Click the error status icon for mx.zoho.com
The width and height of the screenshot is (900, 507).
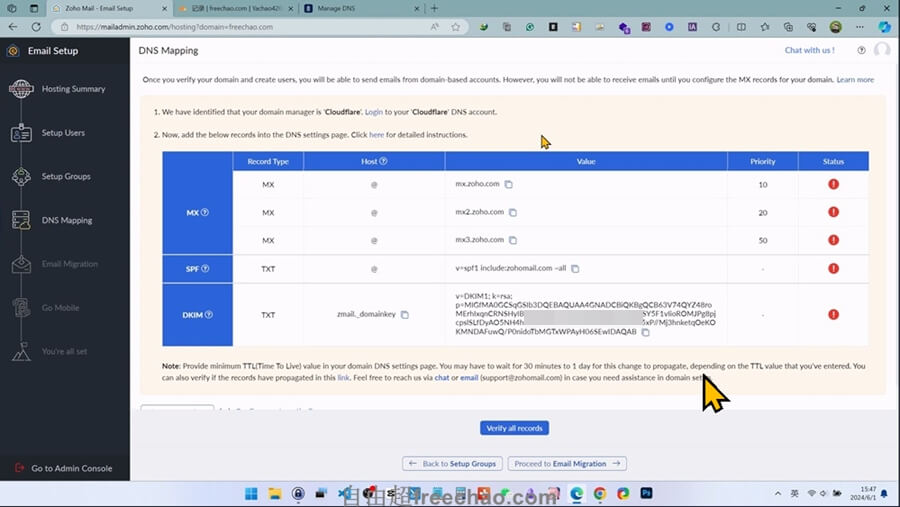[833, 184]
